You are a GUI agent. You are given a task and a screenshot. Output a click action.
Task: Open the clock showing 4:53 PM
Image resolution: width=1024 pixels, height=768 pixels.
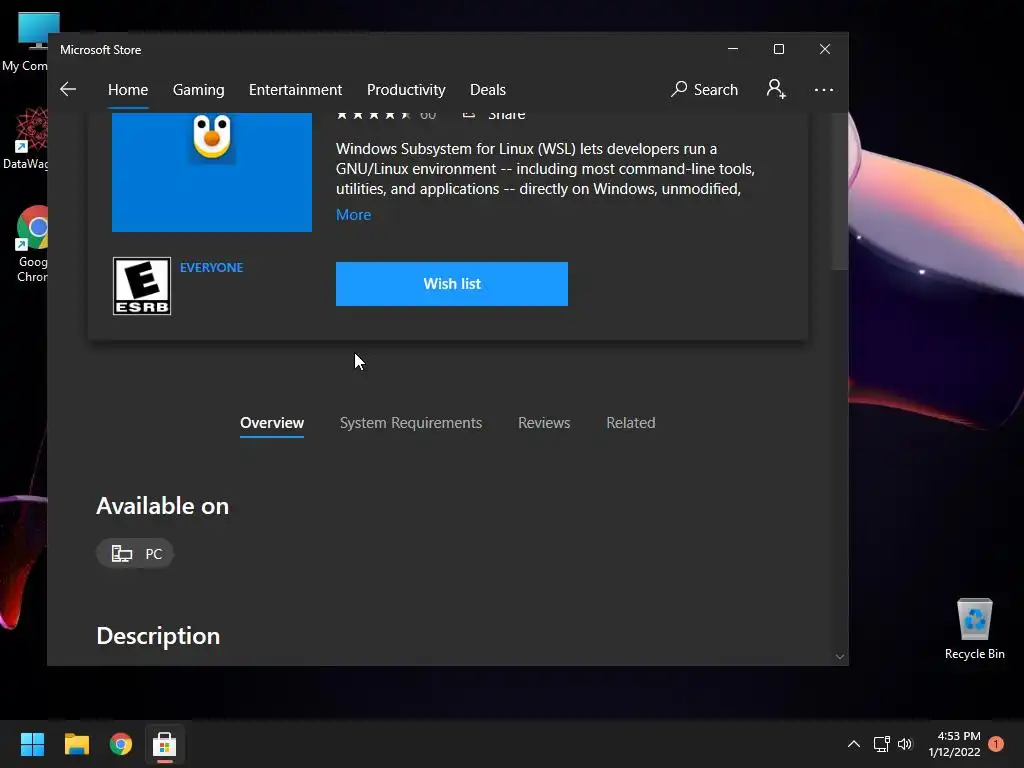pyautogui.click(x=955, y=744)
